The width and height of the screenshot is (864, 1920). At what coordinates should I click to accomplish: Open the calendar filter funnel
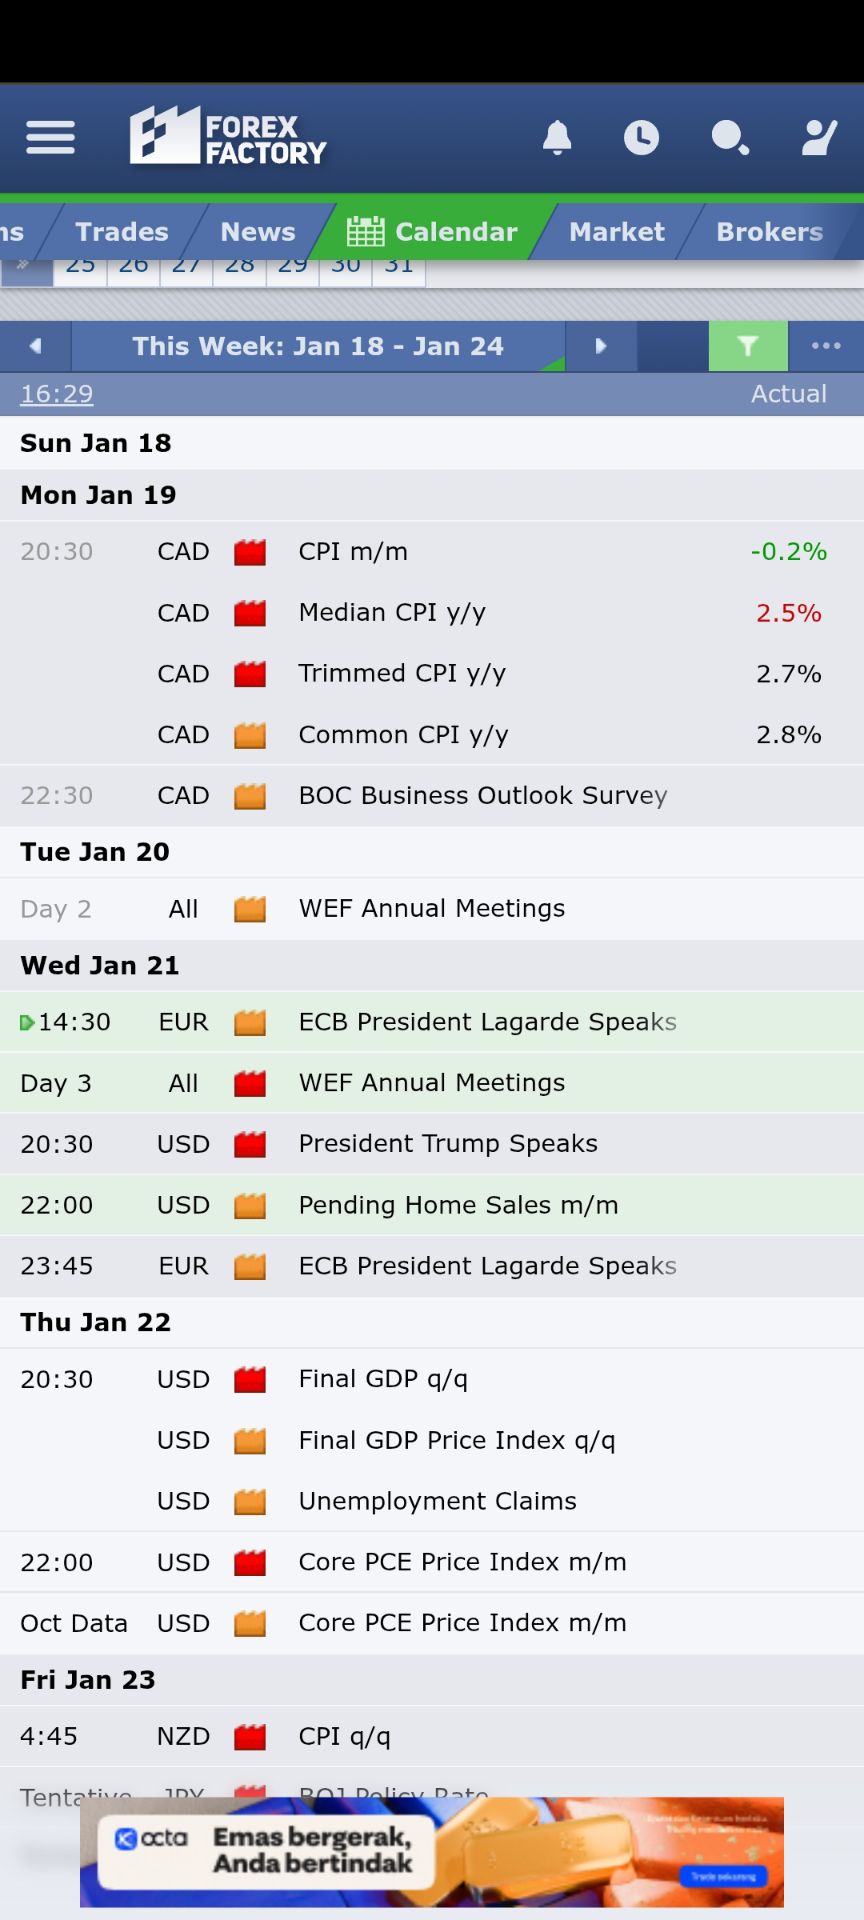[748, 346]
